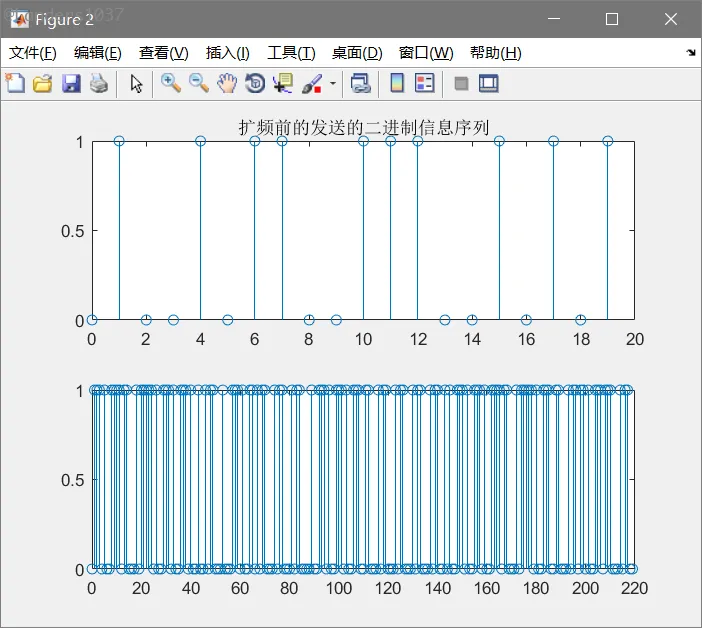The width and height of the screenshot is (702, 628).
Task: Click the Link Plot toolbar button
Action: 360,84
